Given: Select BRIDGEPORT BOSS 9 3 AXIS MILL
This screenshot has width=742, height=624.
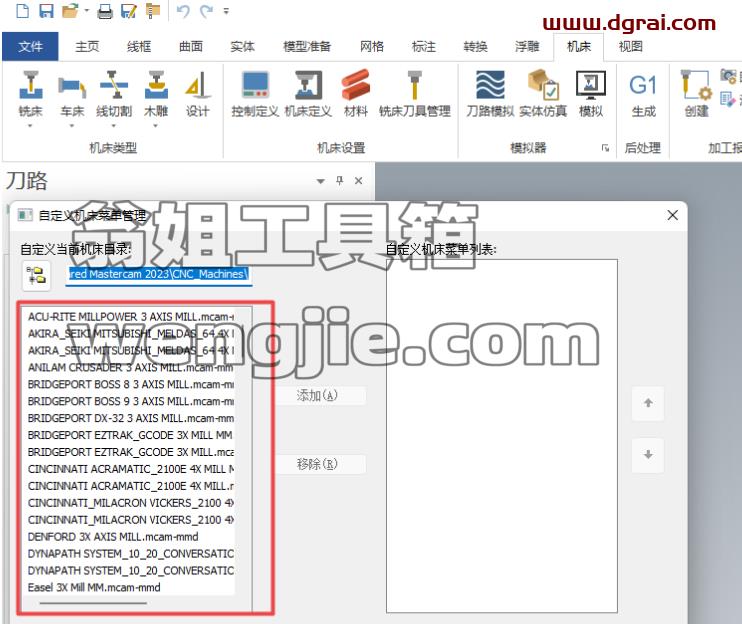Looking at the screenshot, I should [x=131, y=401].
